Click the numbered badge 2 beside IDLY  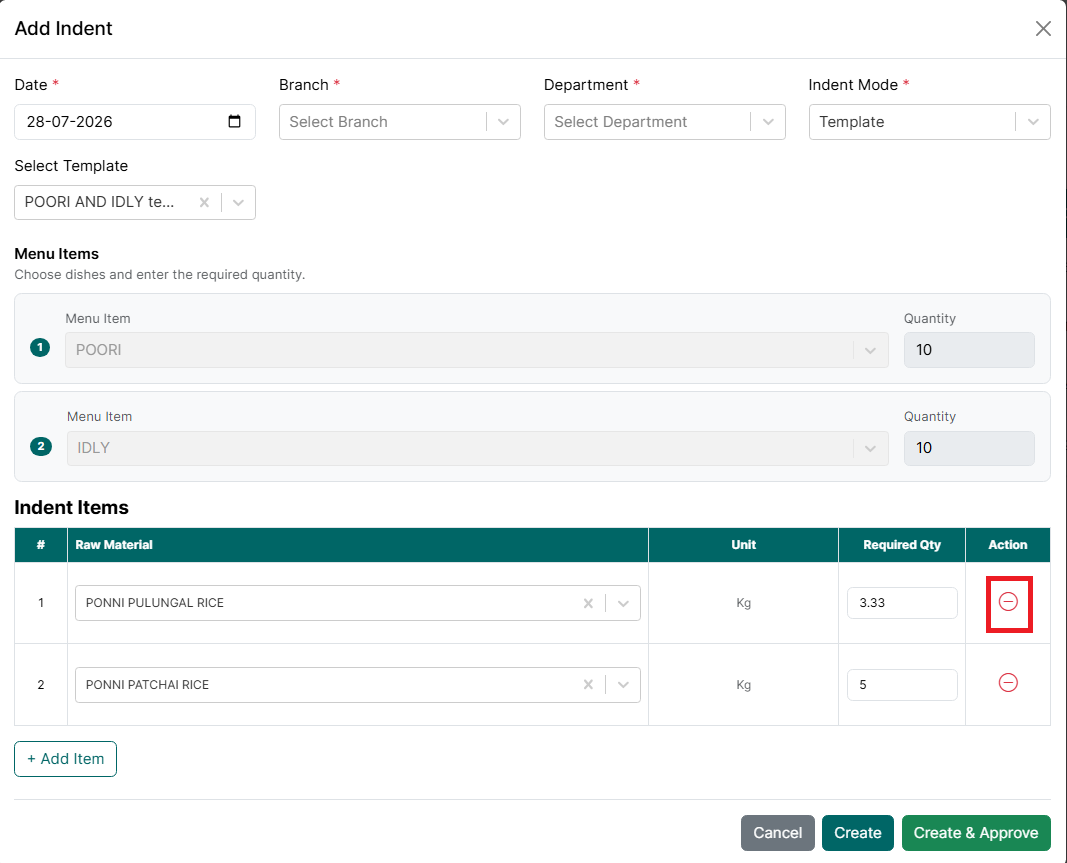click(x=41, y=446)
